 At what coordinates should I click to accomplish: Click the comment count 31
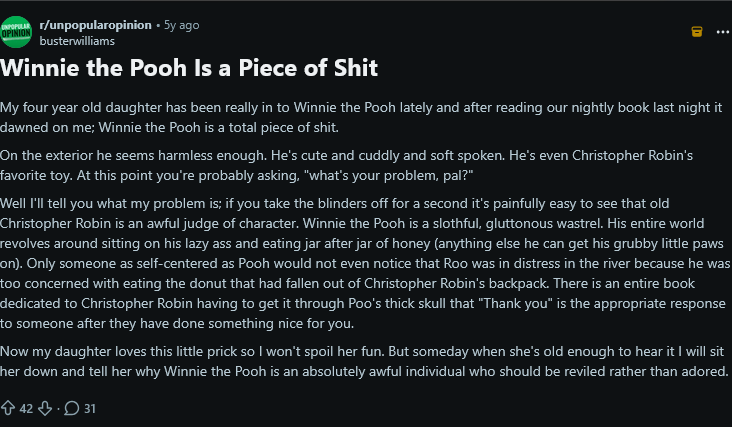(89, 407)
